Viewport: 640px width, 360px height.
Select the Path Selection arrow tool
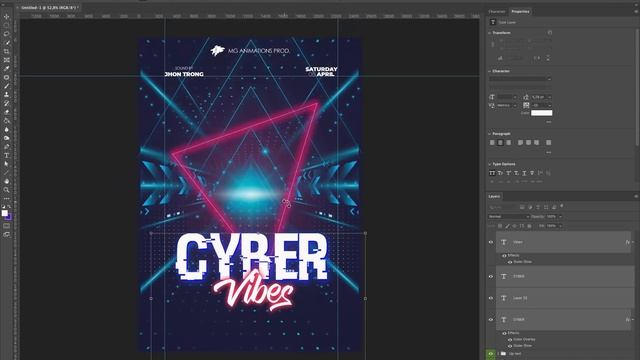click(x=7, y=164)
